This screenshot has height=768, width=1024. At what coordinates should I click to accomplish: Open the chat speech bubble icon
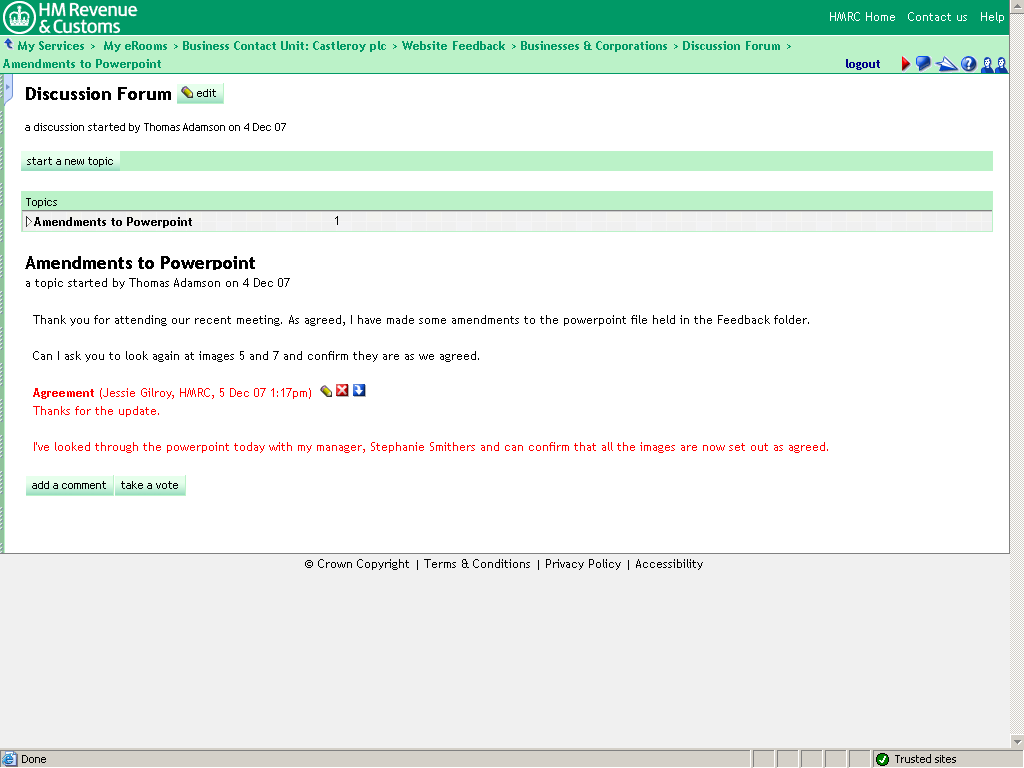coord(923,64)
